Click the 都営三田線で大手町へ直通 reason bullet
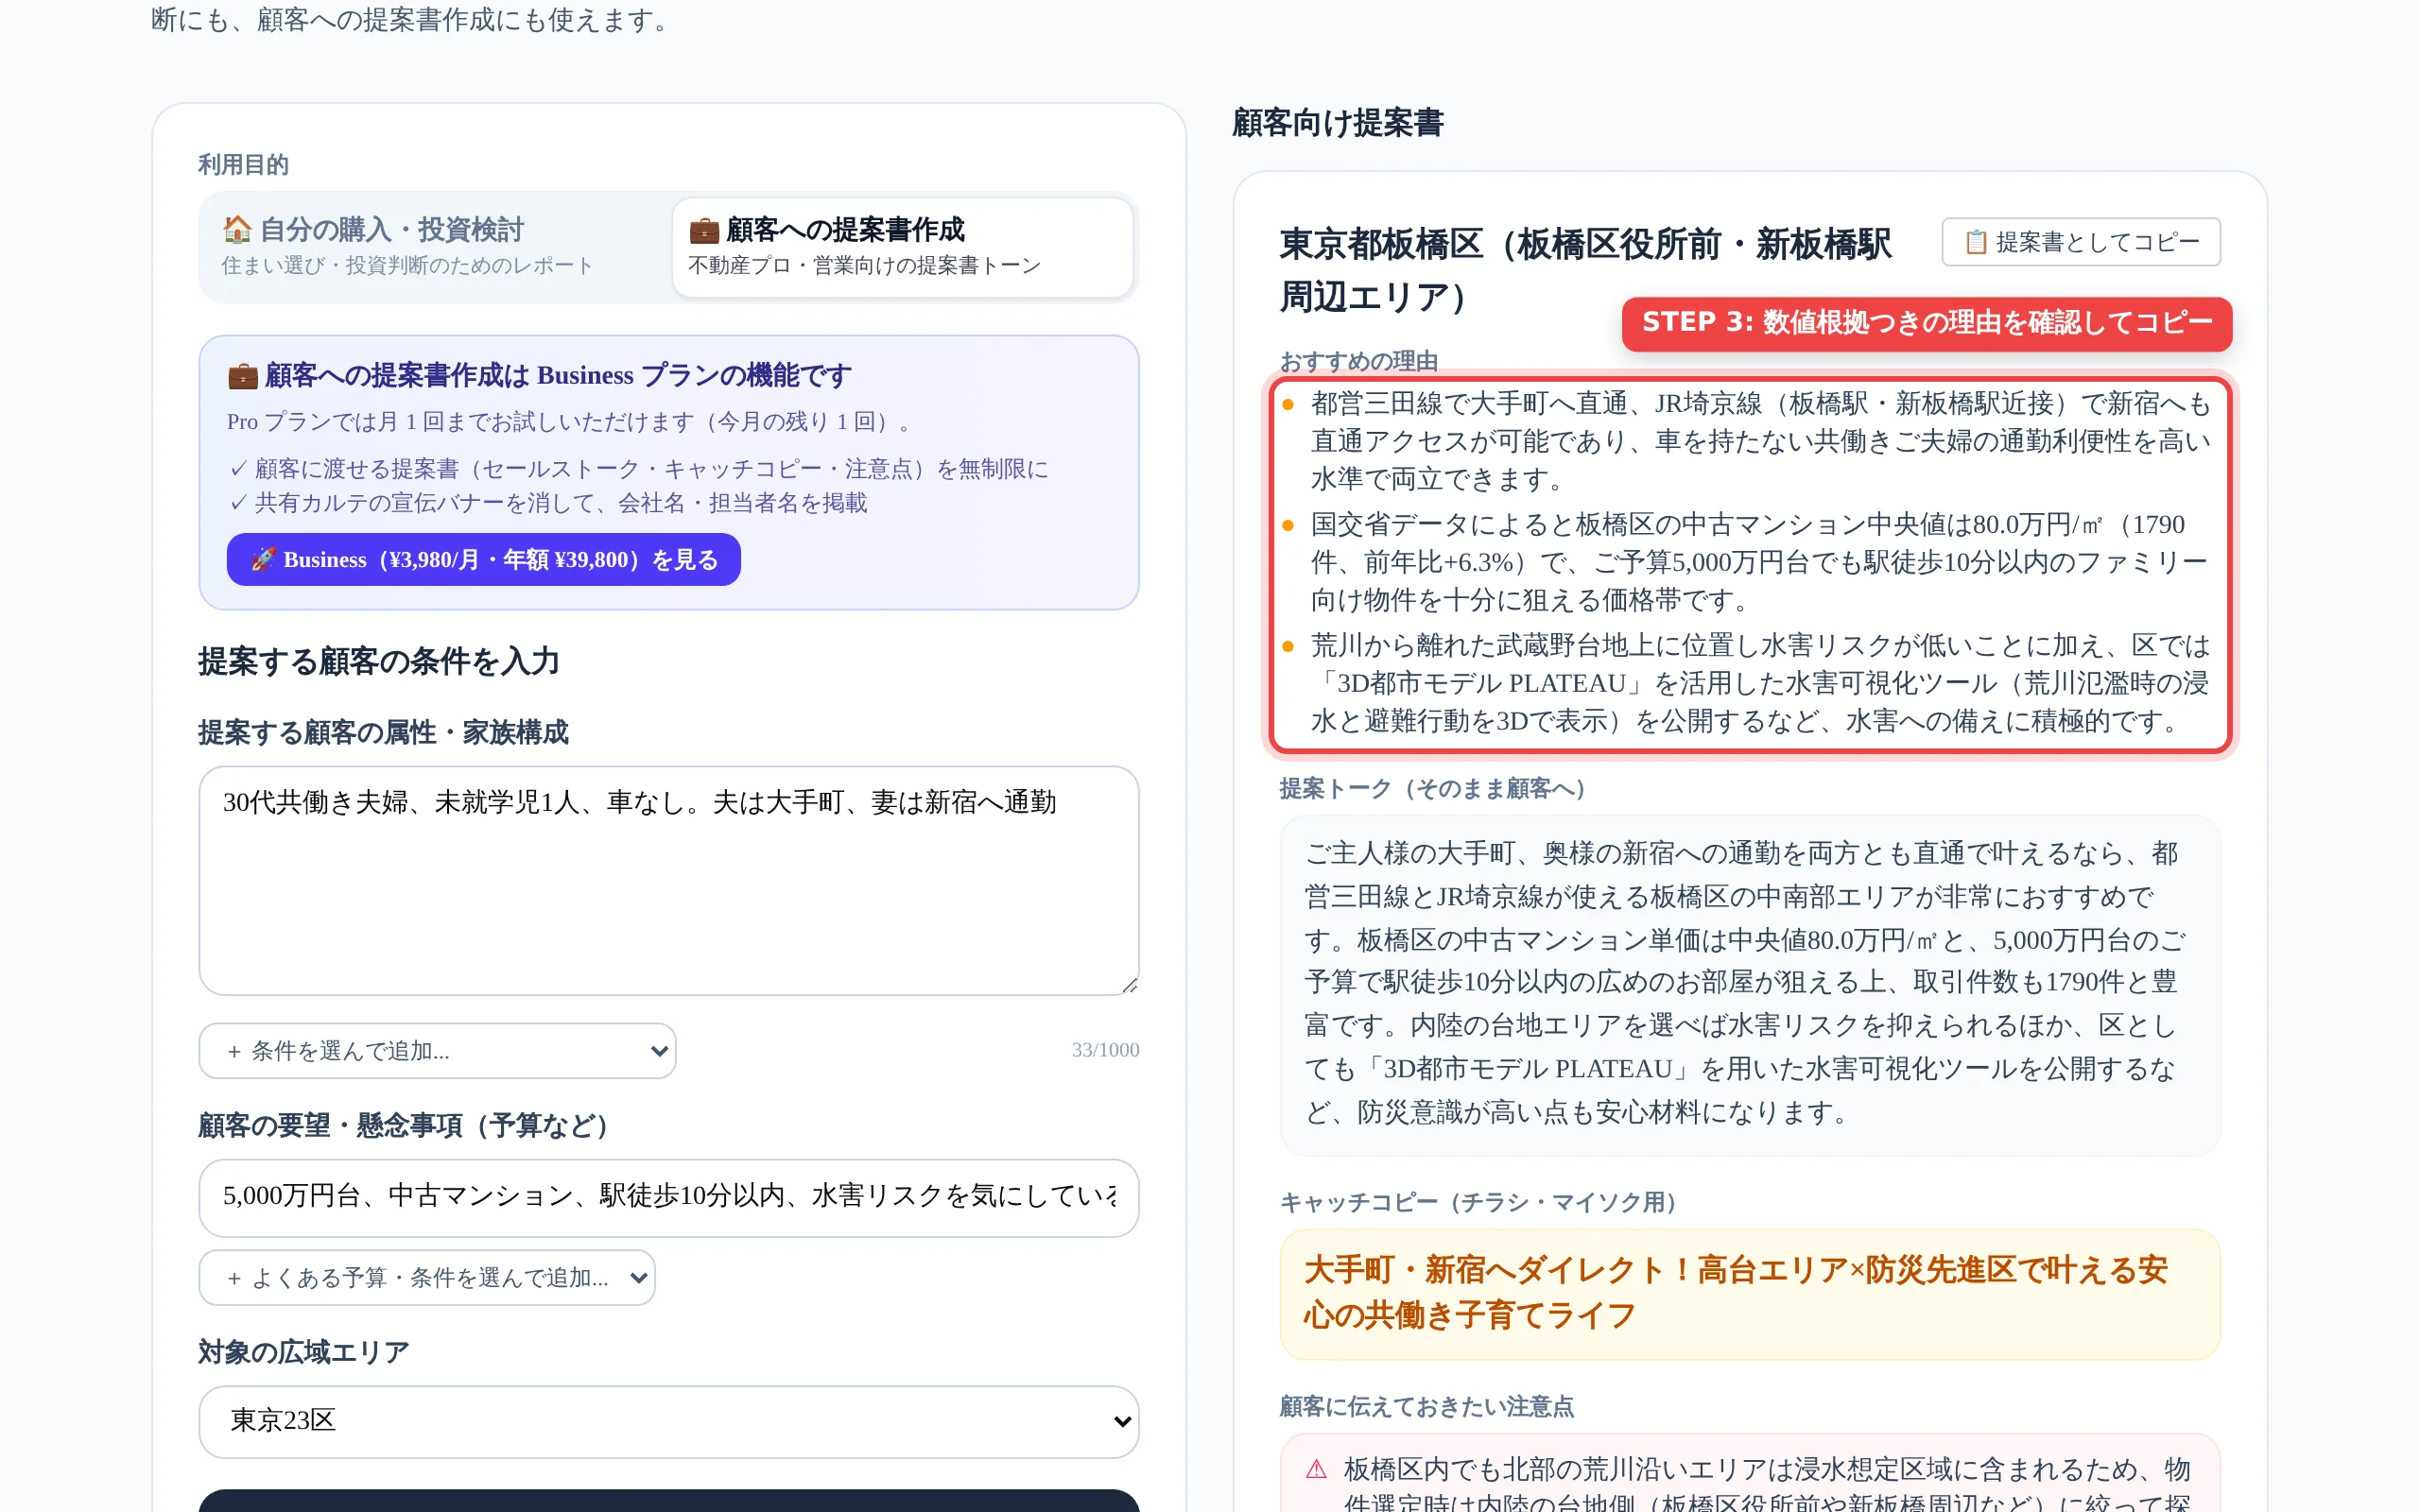The image size is (2420, 1512). tap(1760, 441)
